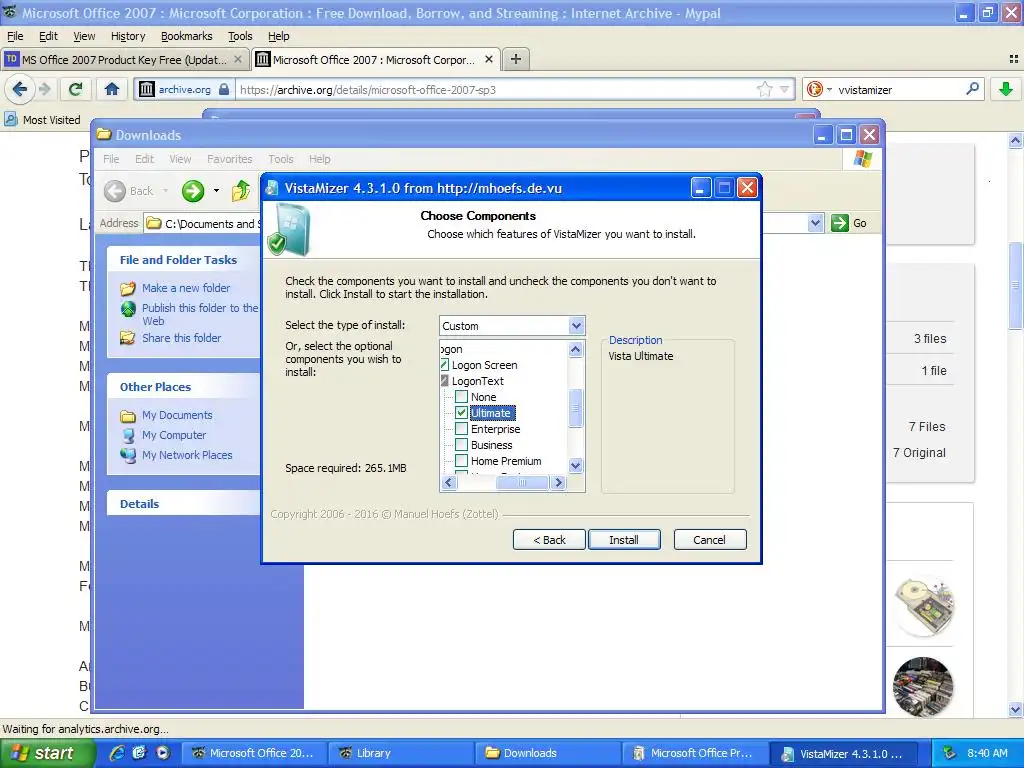
Task: Open the Bookmarks menu in browser
Action: pos(187,37)
